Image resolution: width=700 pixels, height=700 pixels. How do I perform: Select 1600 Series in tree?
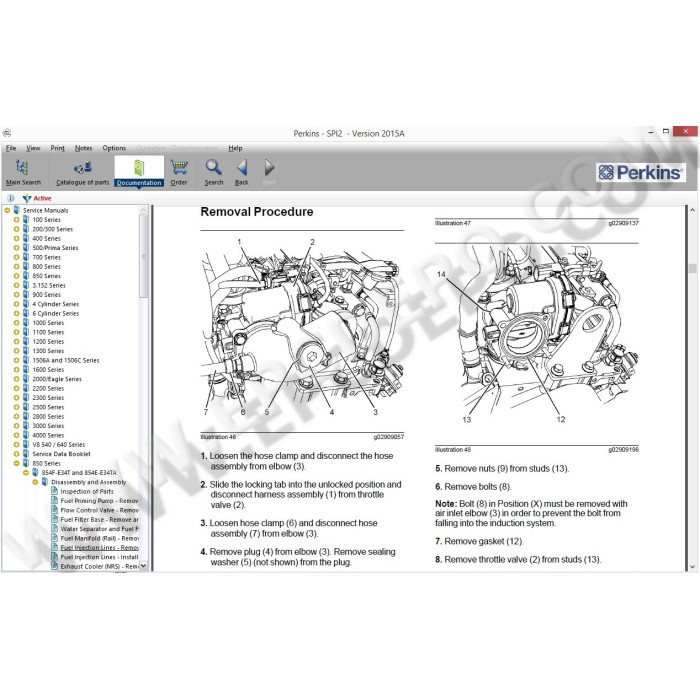pos(48,370)
